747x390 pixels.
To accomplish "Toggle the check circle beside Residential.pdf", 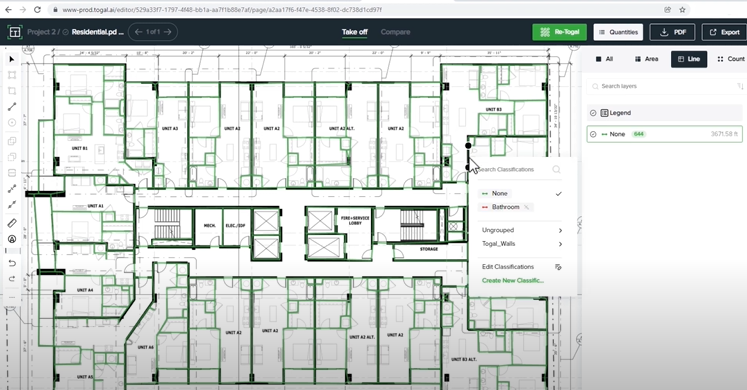I will [65, 32].
